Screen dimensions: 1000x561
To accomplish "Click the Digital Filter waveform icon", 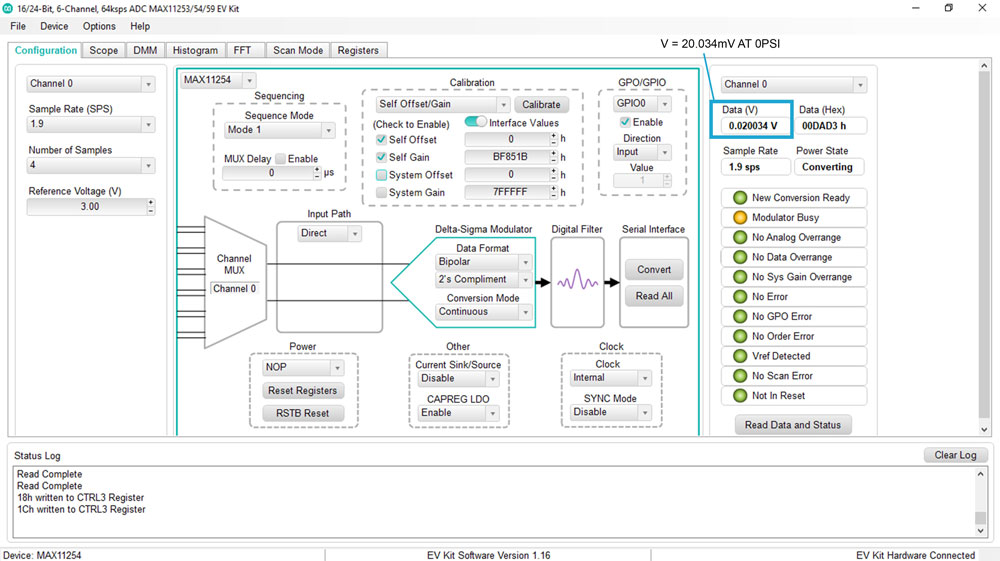I will coord(577,282).
